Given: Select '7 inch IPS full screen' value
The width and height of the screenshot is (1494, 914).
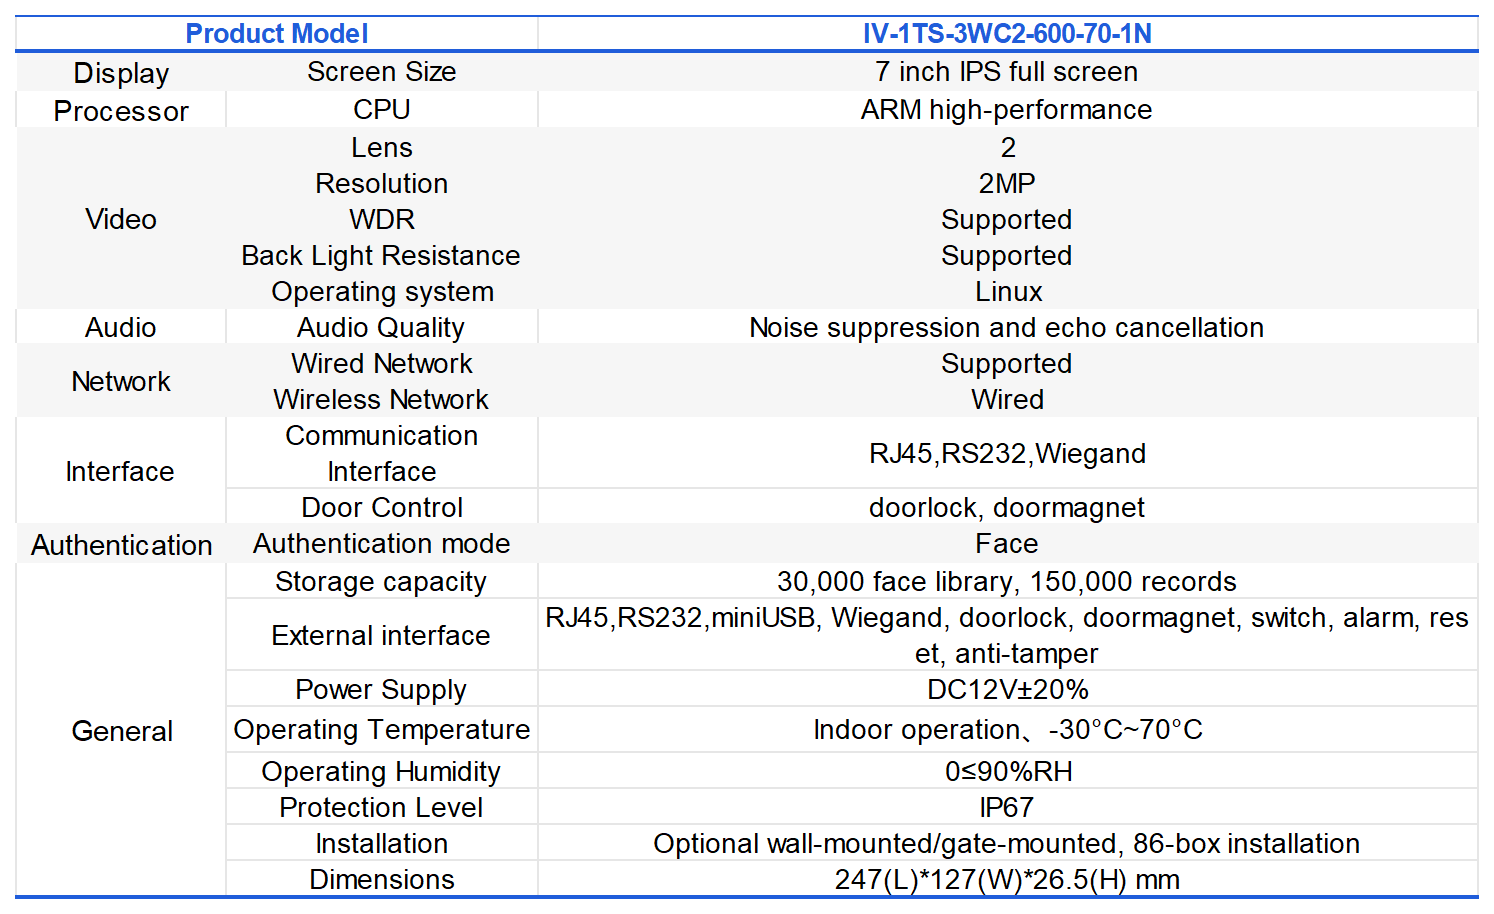Looking at the screenshot, I should [x=1007, y=72].
